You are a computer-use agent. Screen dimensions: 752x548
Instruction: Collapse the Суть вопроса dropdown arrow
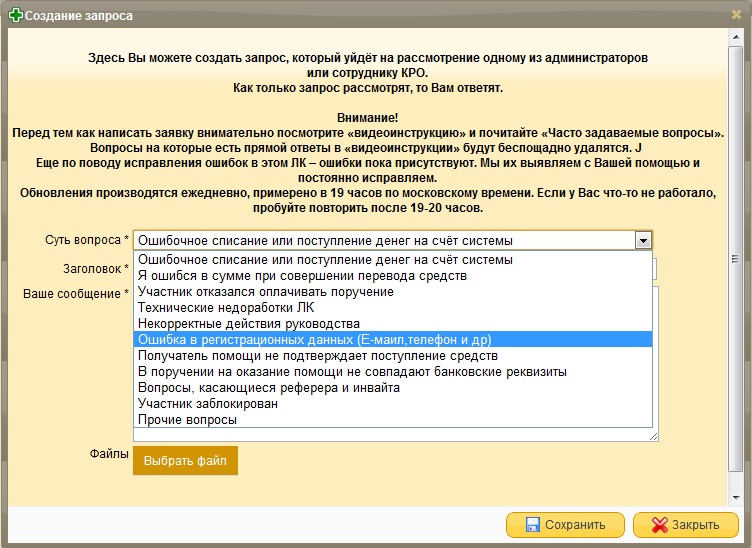pyautogui.click(x=643, y=240)
